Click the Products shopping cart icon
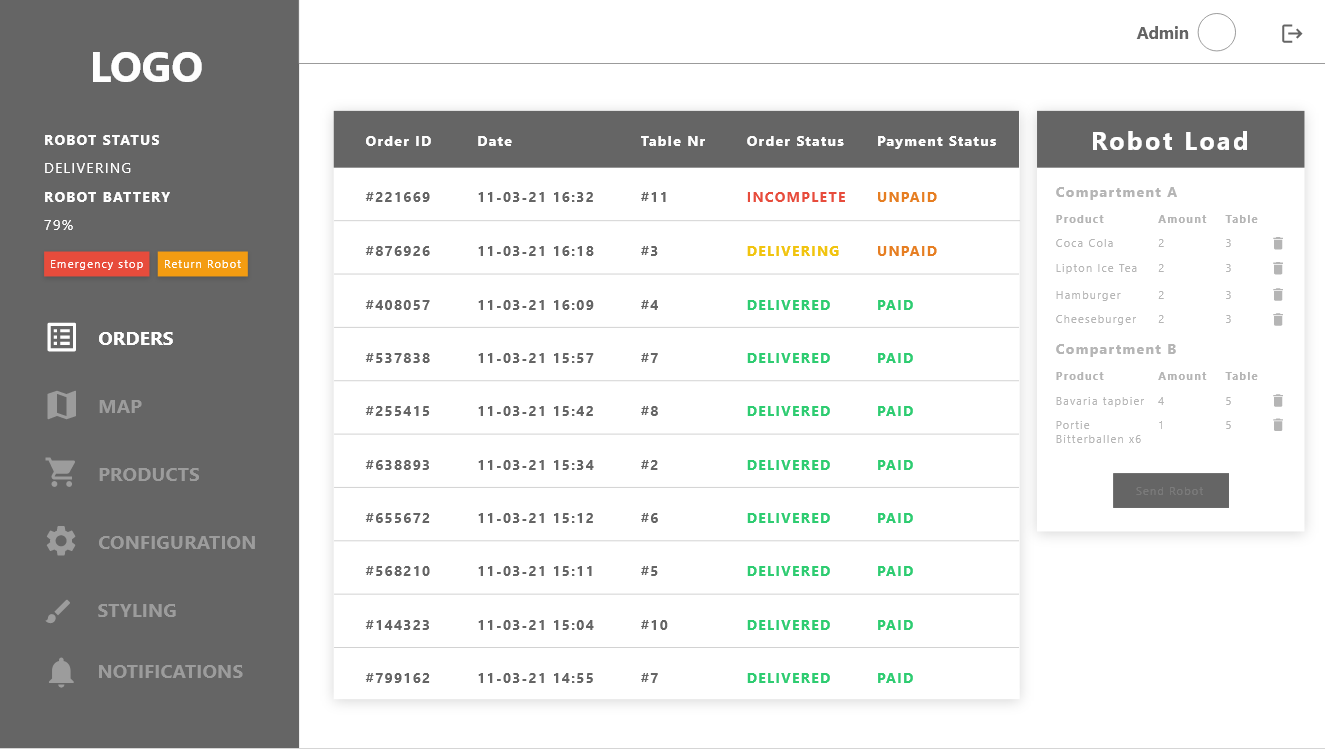 (x=62, y=473)
